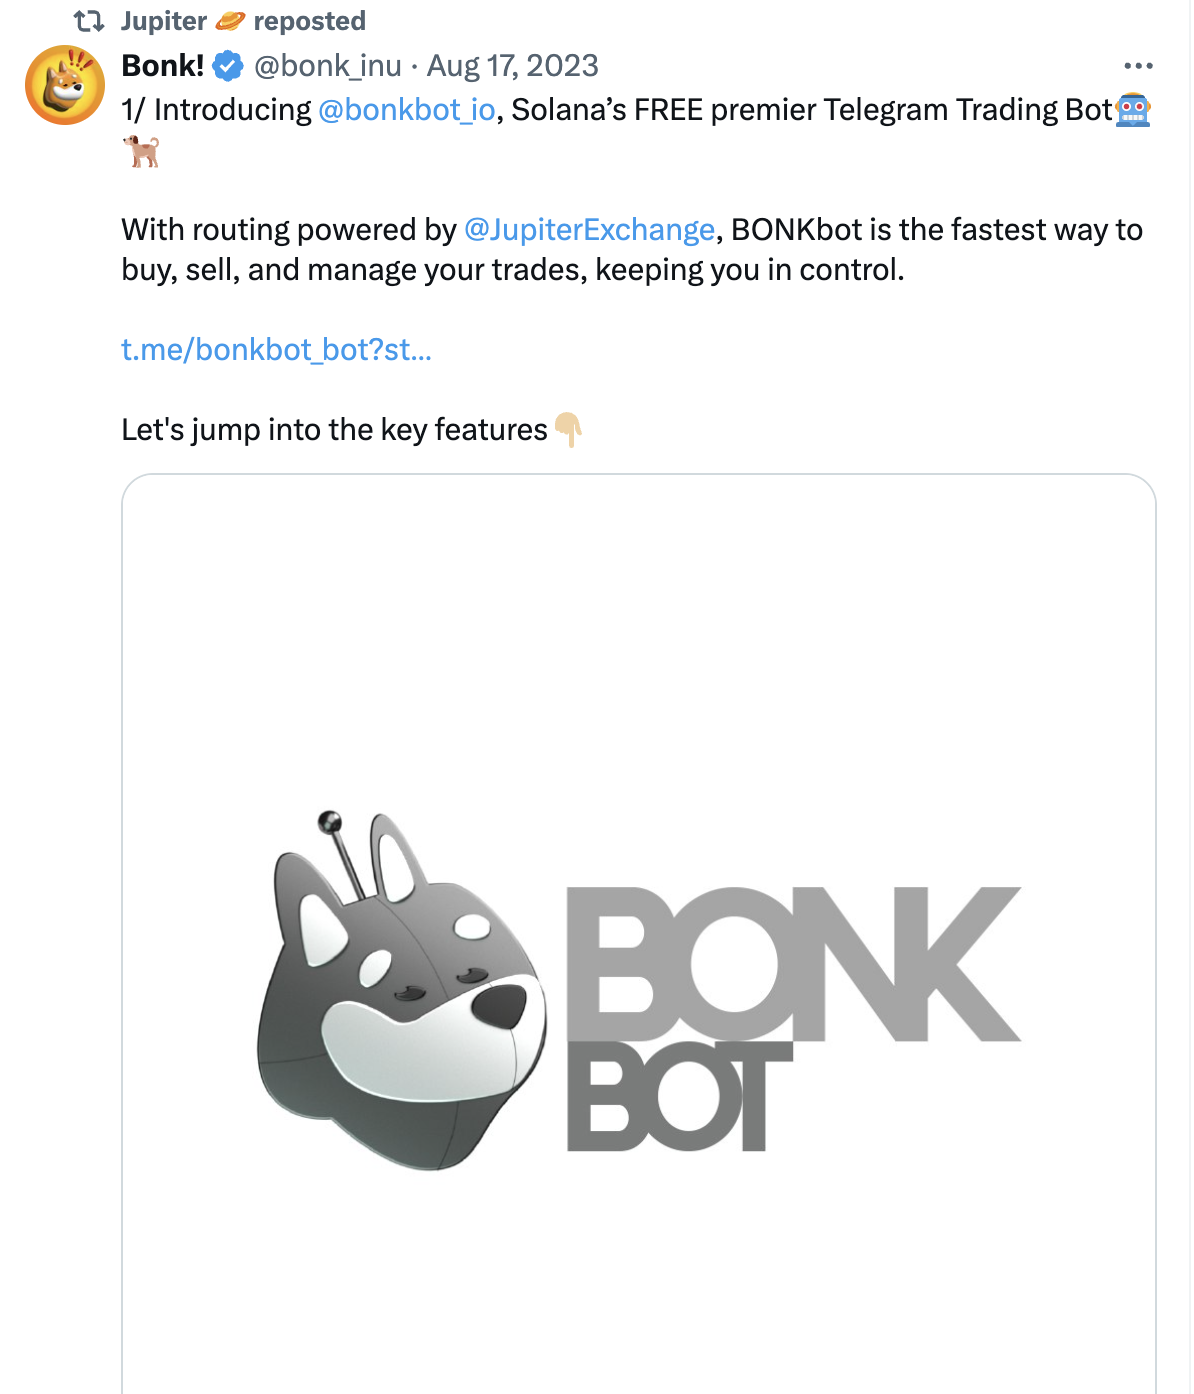
Task: Click the pointing-down hand emoji
Action: [x=568, y=430]
